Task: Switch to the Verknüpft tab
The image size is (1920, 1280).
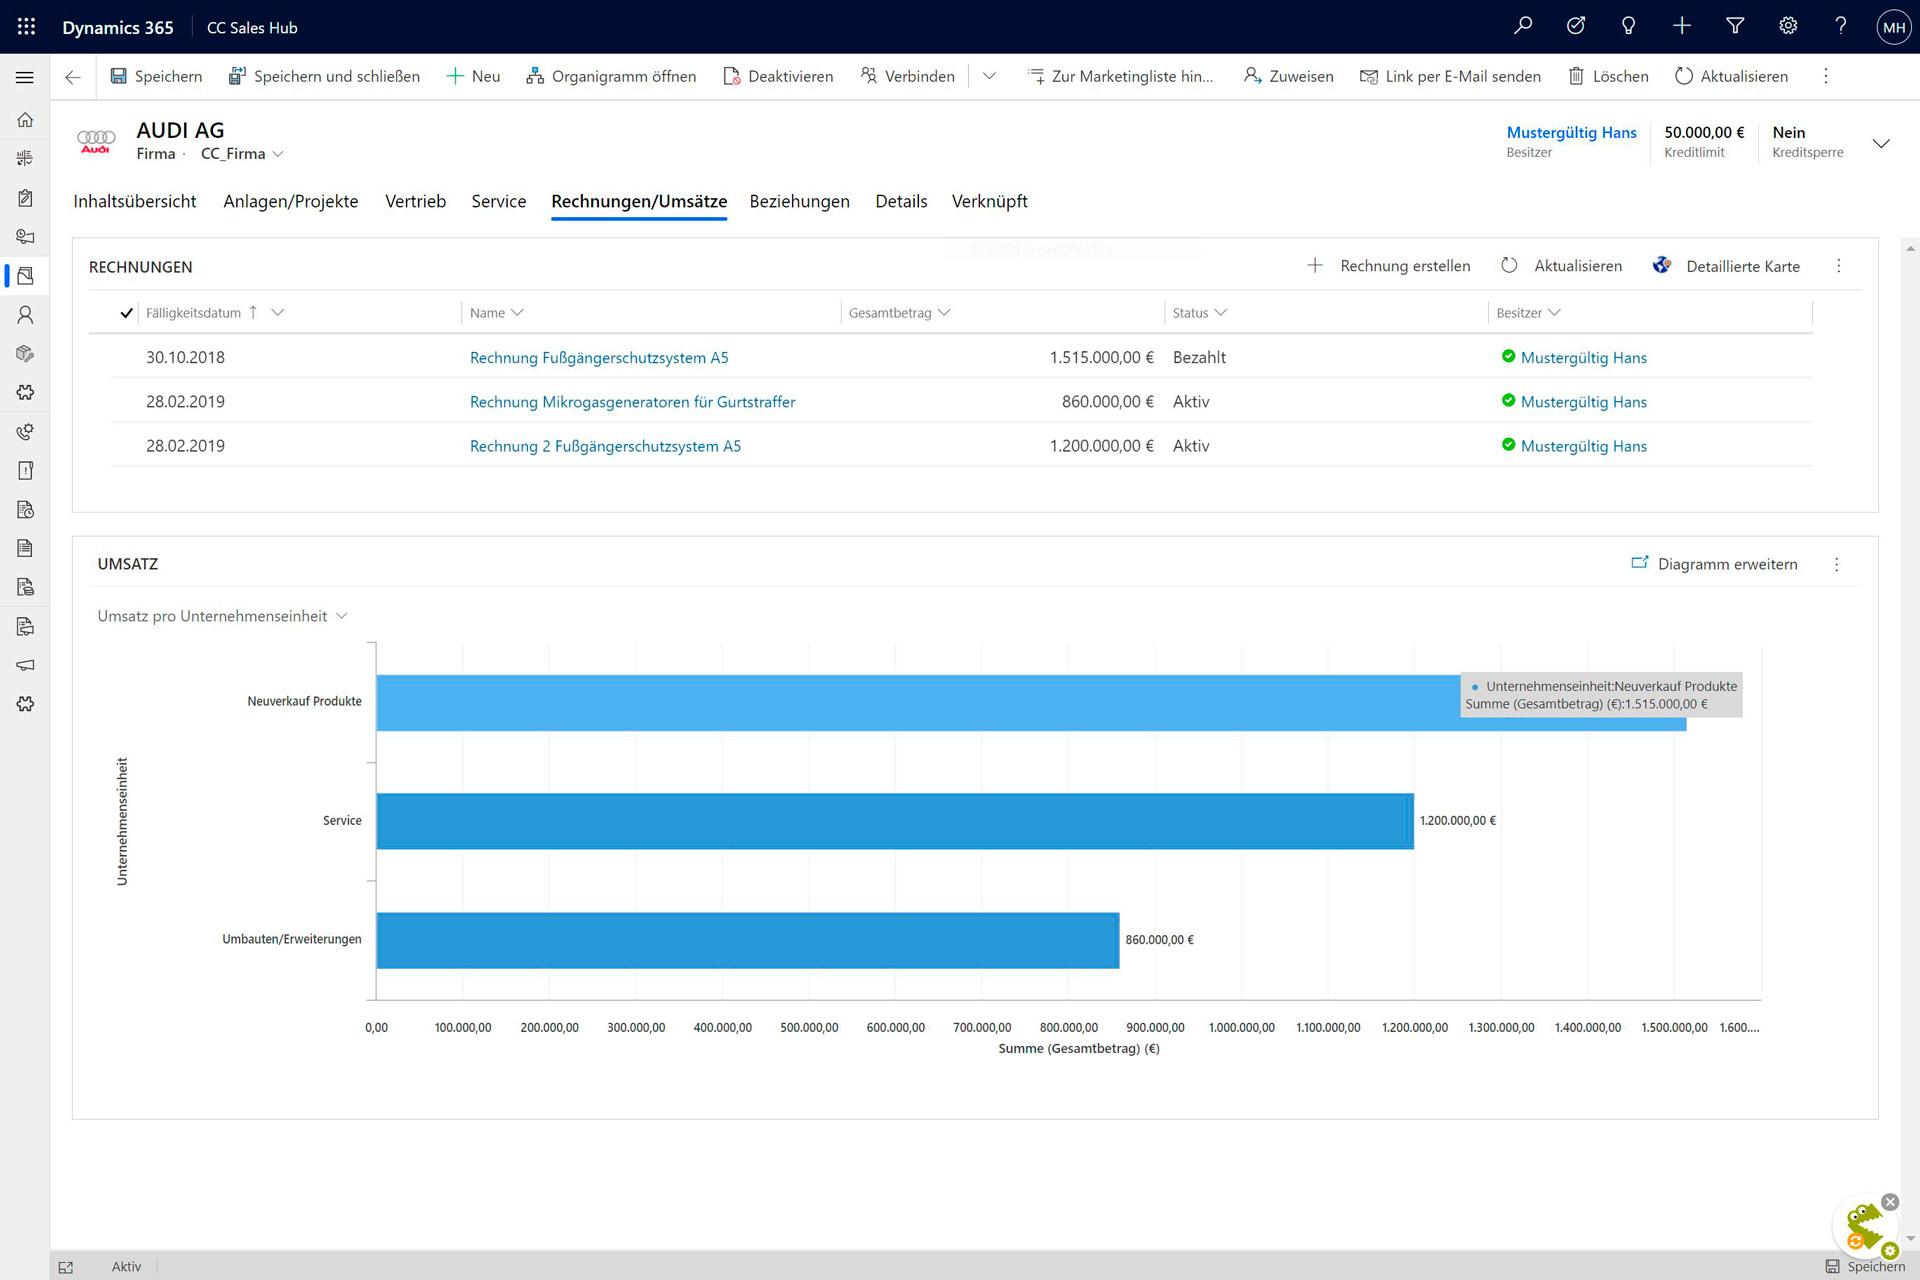Action: click(990, 201)
